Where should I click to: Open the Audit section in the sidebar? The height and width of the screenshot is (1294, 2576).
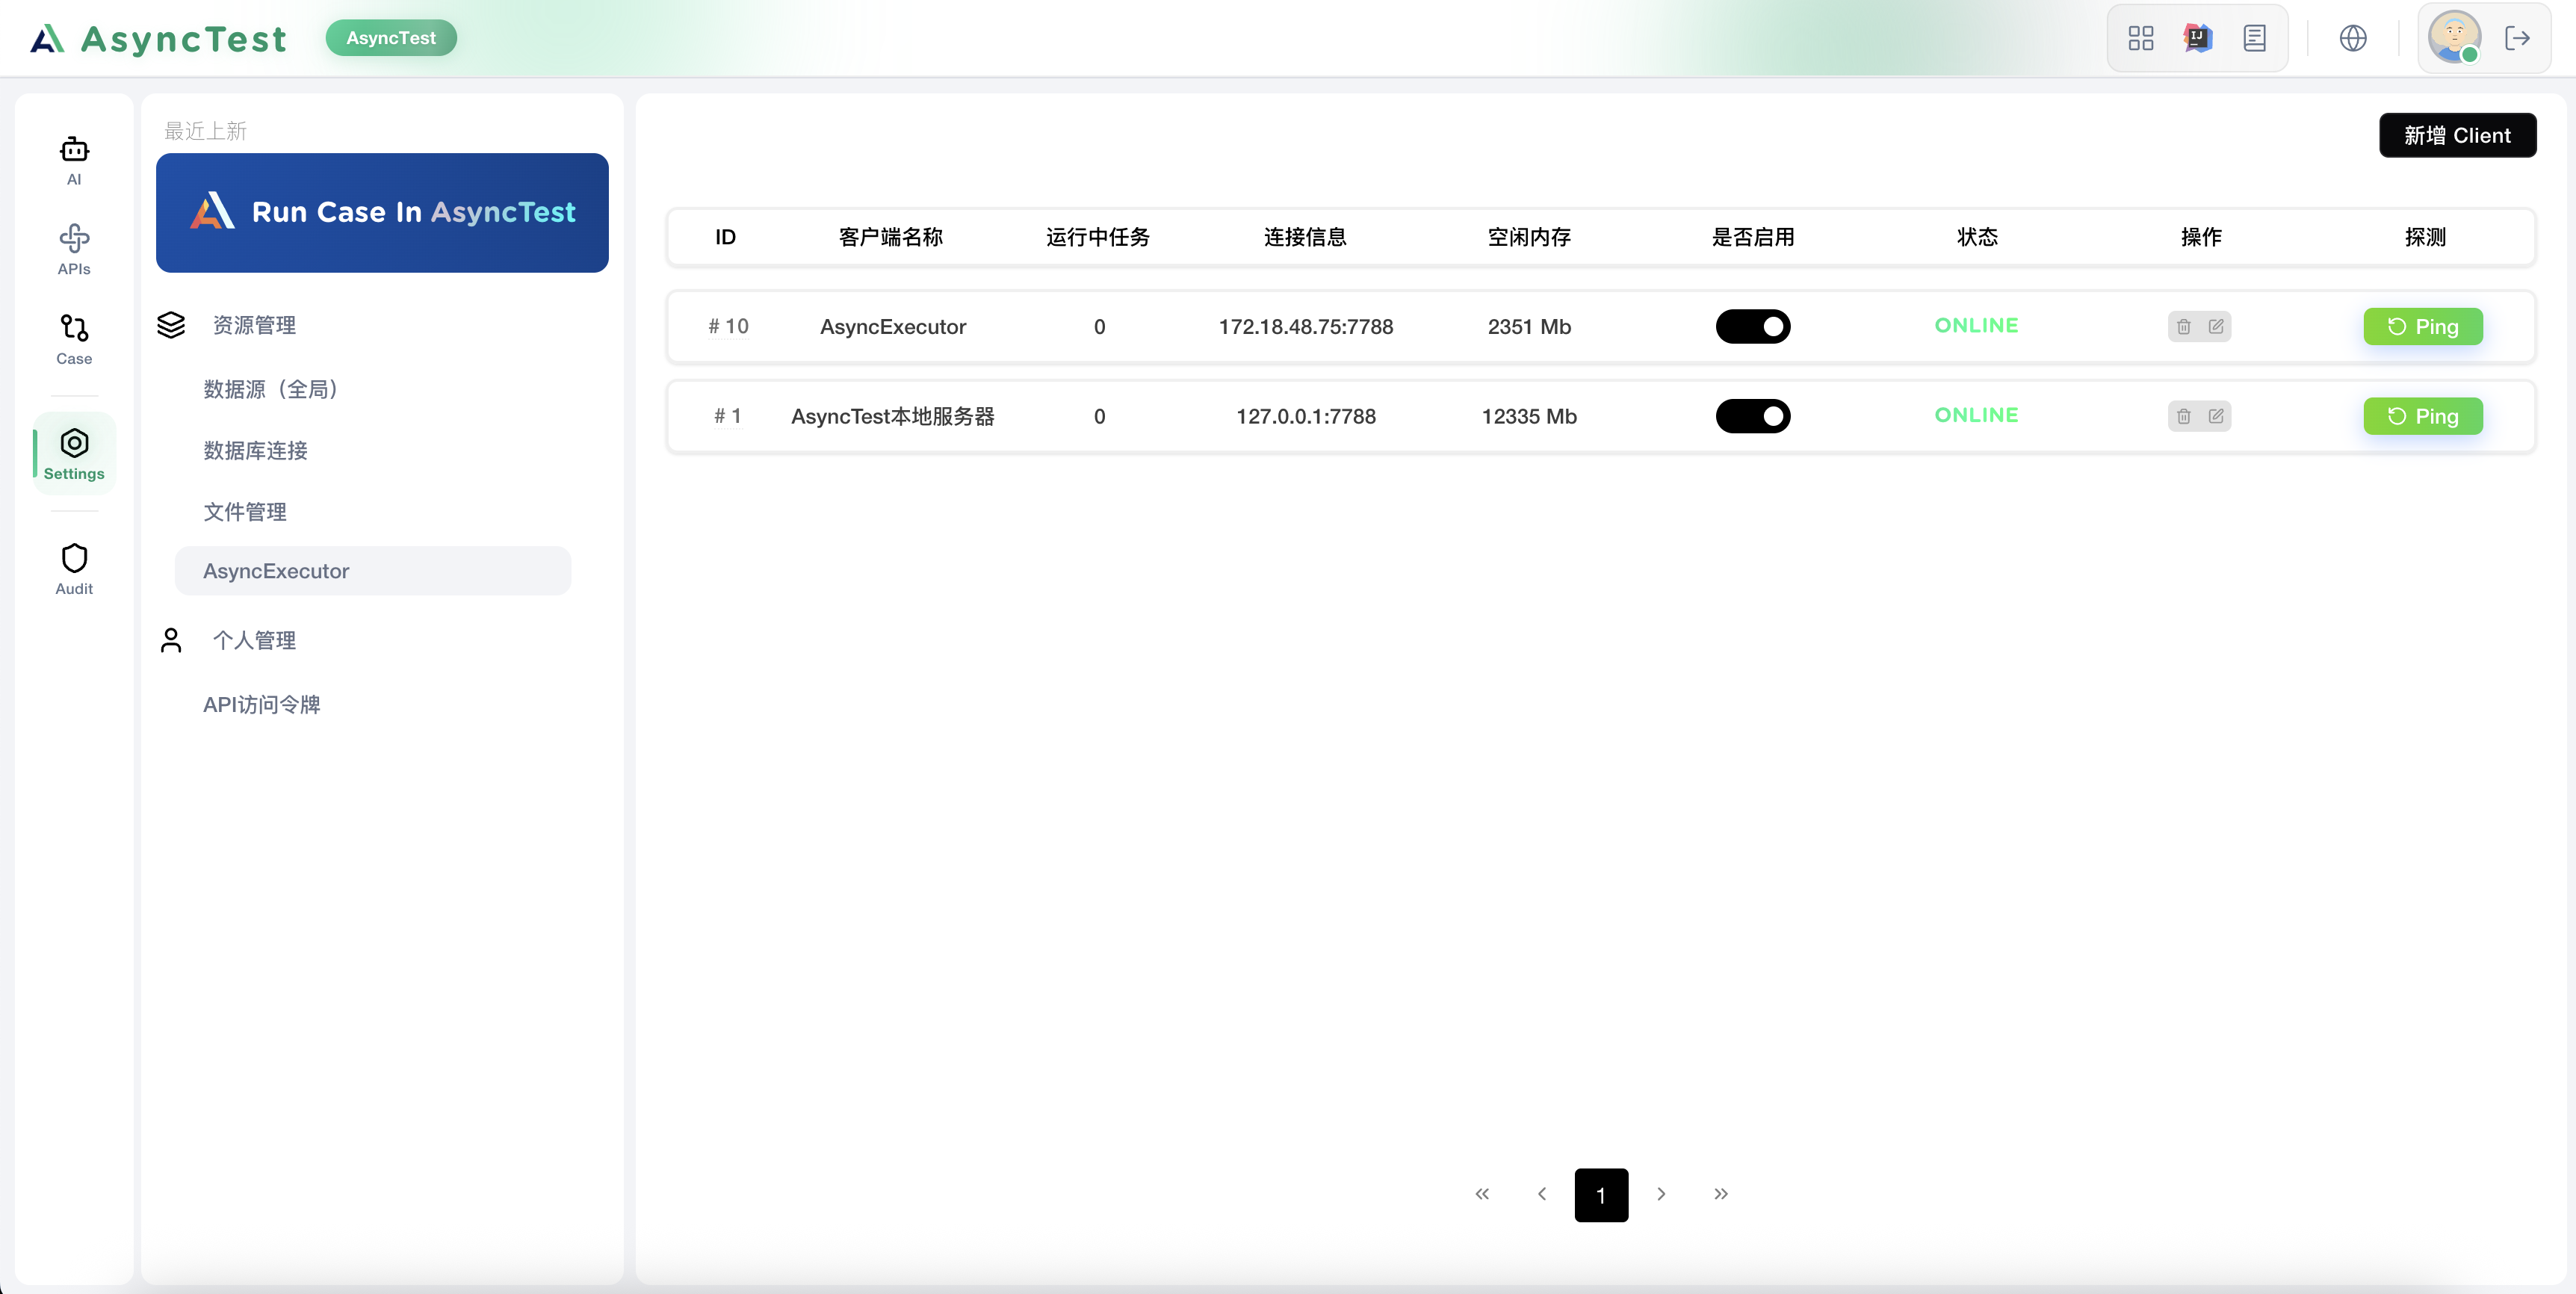(x=73, y=567)
